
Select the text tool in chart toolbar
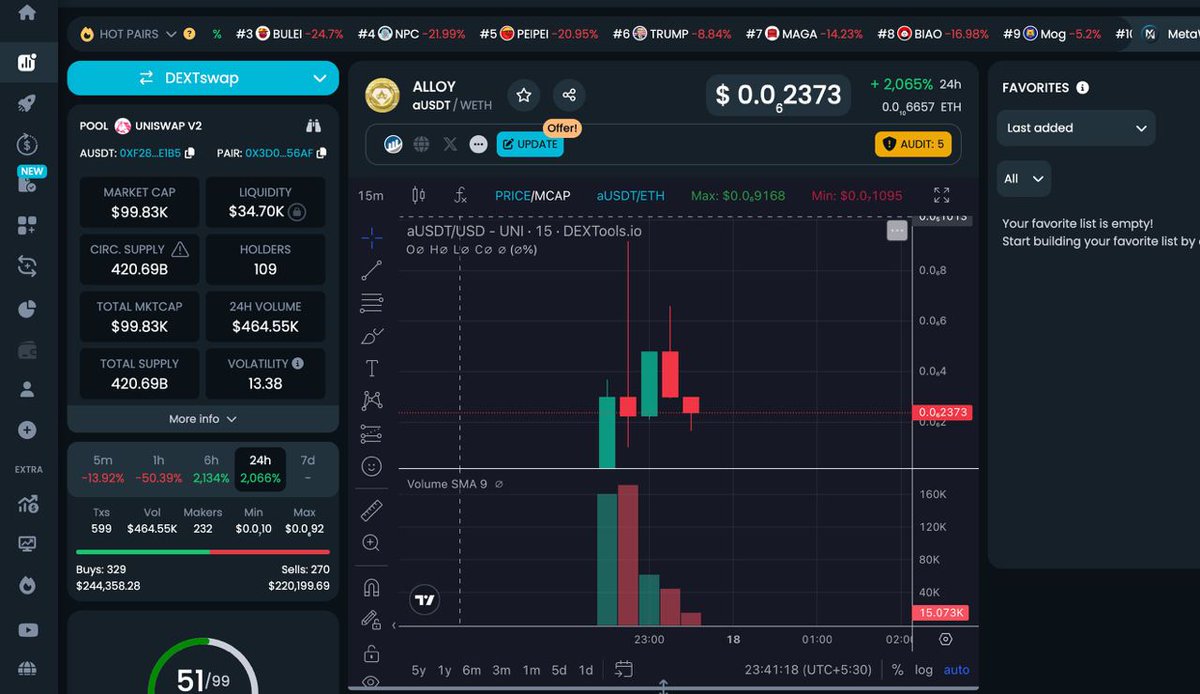371,368
